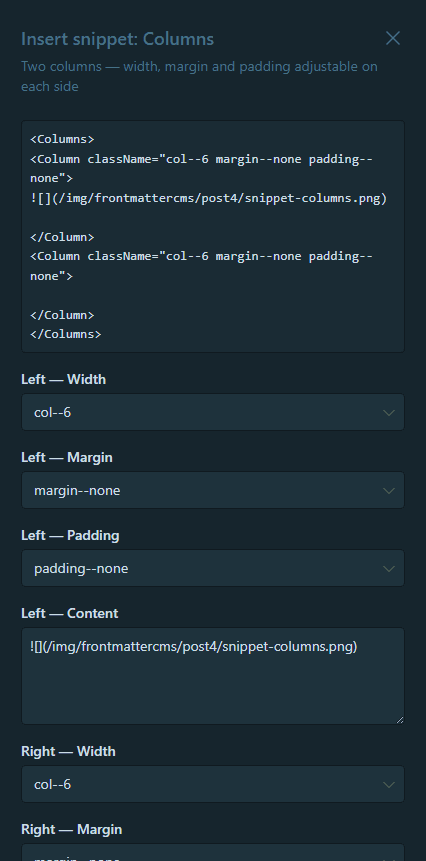Focus the Left Content text area
Image resolution: width=426 pixels, height=861 pixels.
[x=213, y=676]
